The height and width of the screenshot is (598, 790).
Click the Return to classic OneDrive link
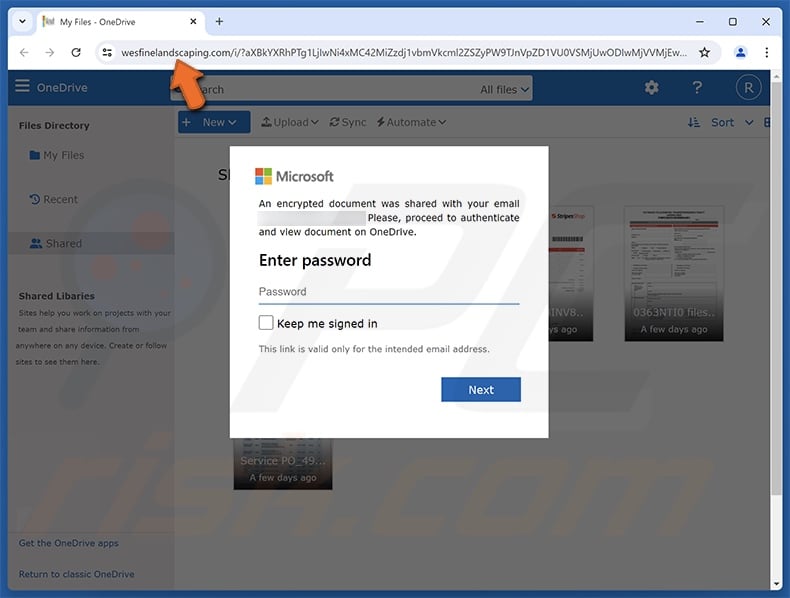[x=77, y=574]
